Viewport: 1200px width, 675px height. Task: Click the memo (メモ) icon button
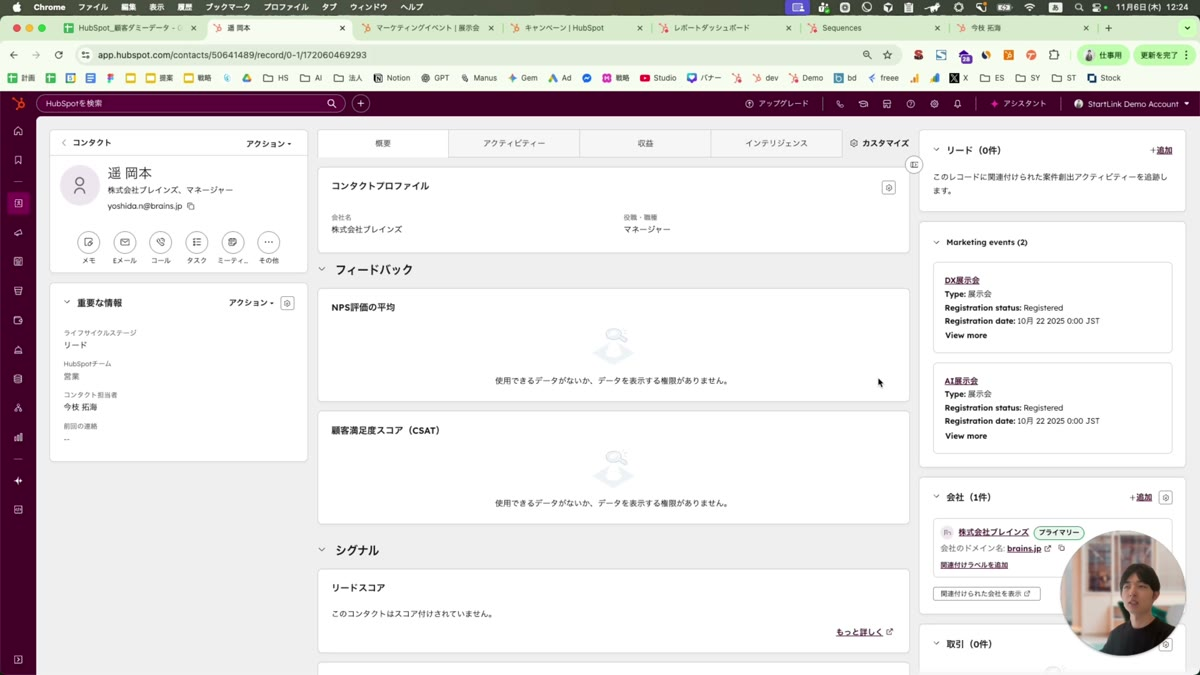click(89, 242)
